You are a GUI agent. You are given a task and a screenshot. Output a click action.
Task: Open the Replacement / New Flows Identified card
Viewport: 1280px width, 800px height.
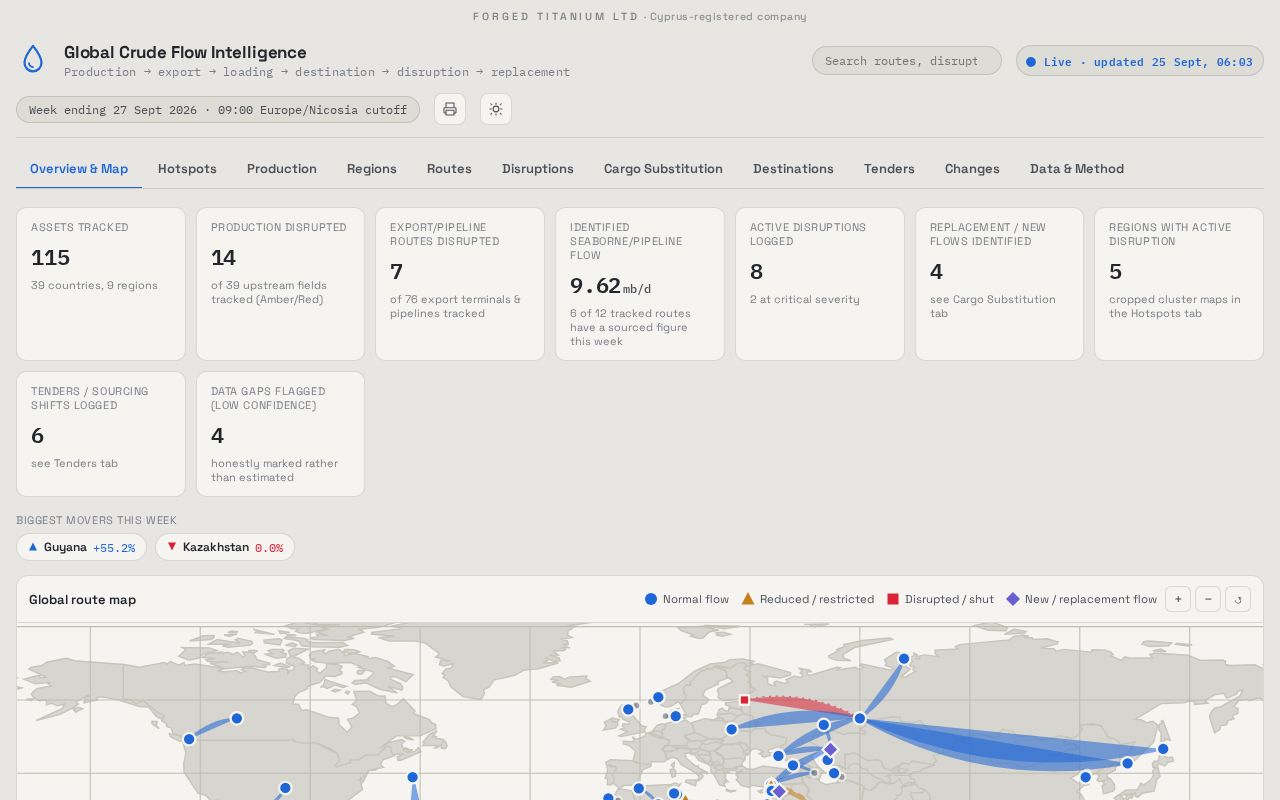click(x=999, y=284)
